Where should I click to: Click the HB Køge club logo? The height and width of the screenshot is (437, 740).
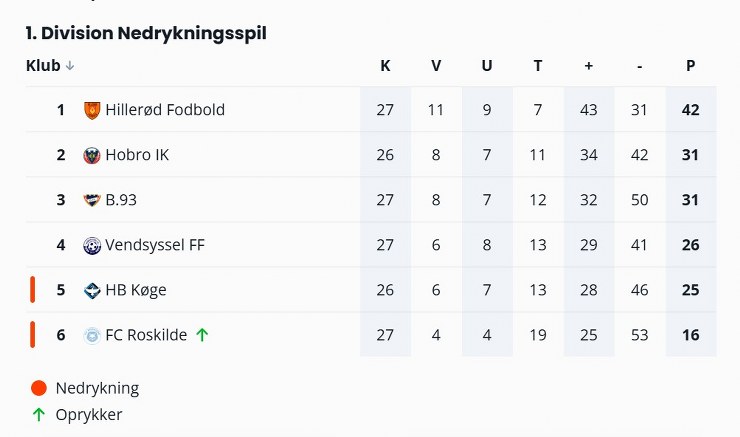tap(92, 290)
